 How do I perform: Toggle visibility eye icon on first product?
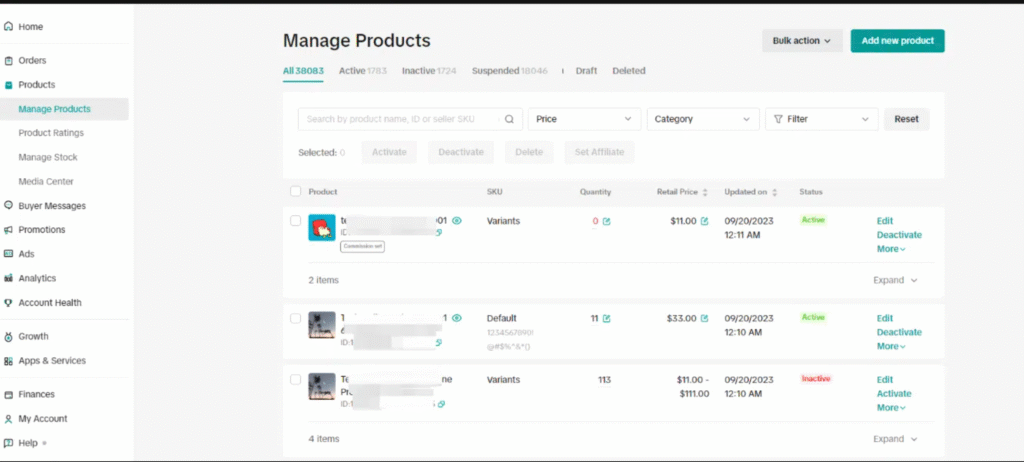pyautogui.click(x=457, y=220)
